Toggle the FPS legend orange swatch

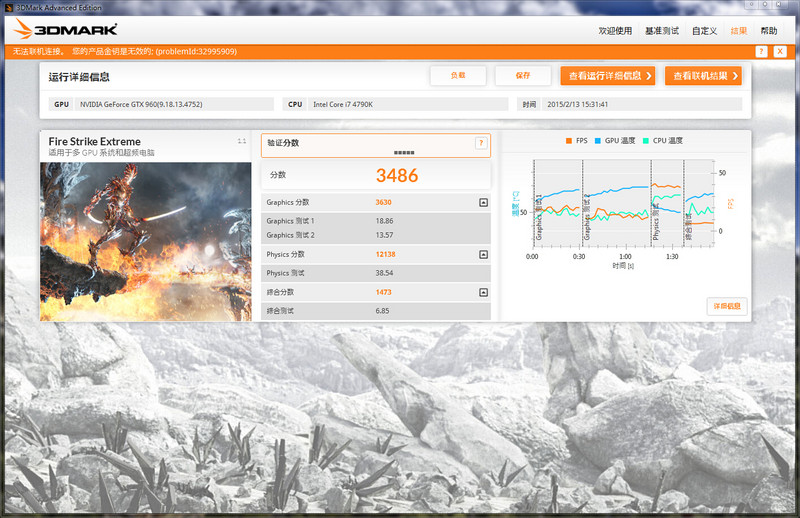568,141
